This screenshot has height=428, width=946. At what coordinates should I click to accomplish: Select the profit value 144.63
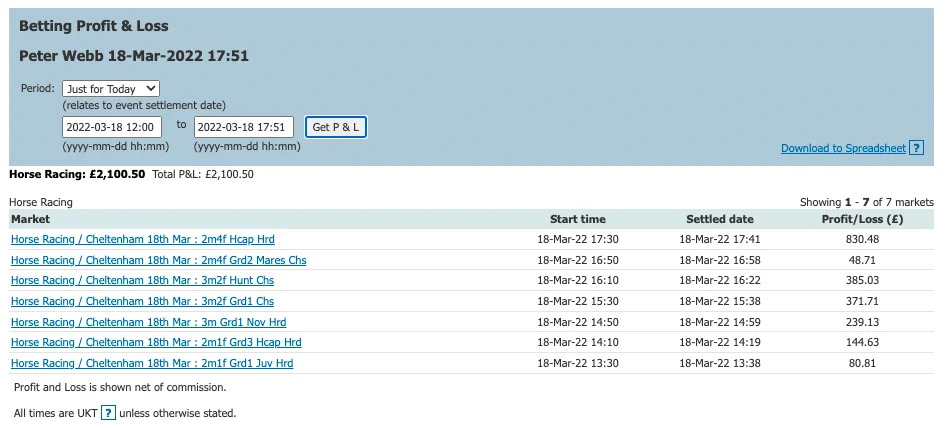click(x=862, y=343)
